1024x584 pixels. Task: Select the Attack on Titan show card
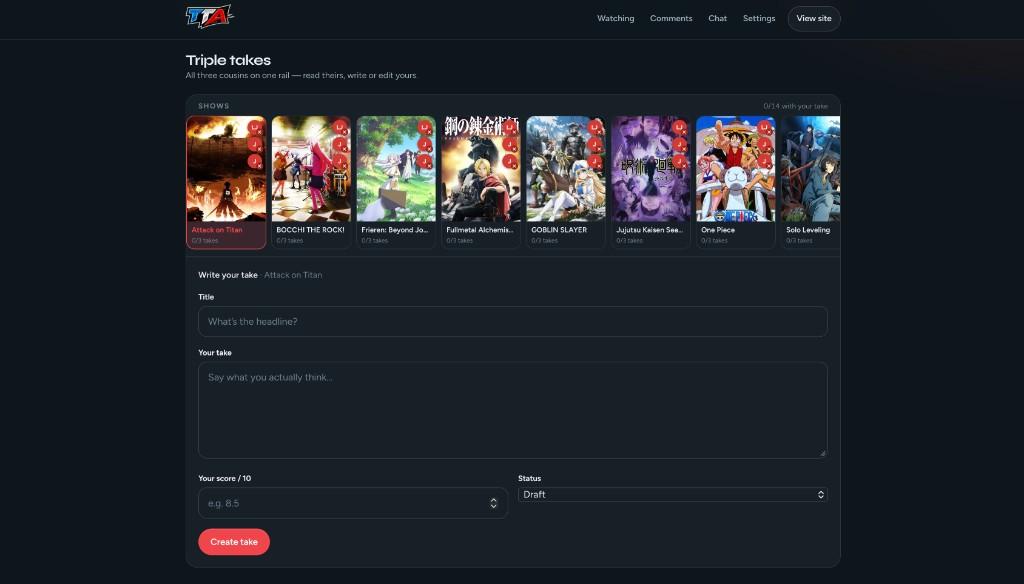point(226,182)
